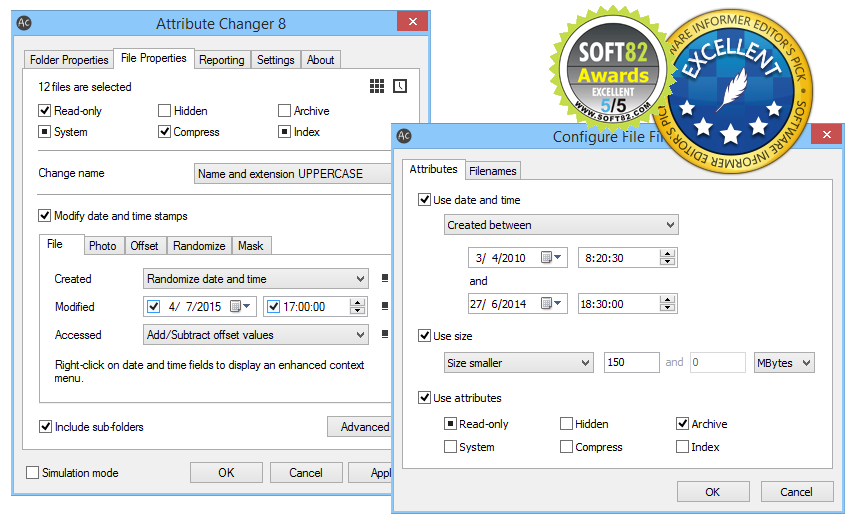
Task: Click Cancel in Configure File Filter dialog
Action: pos(796,492)
